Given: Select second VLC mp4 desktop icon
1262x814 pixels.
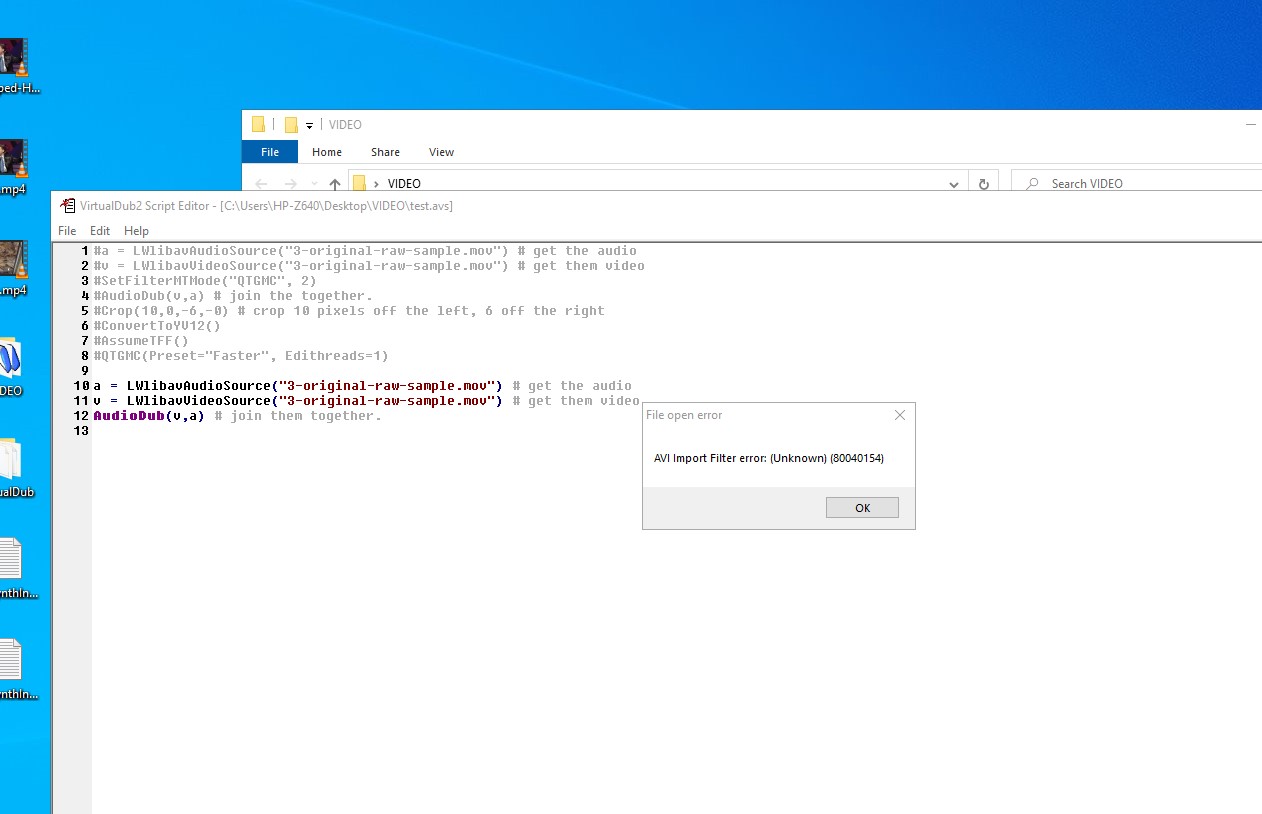Looking at the screenshot, I should (13, 158).
